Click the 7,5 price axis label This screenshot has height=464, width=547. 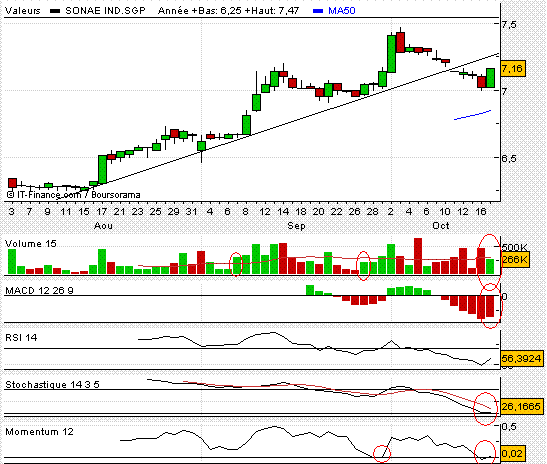click(x=509, y=25)
